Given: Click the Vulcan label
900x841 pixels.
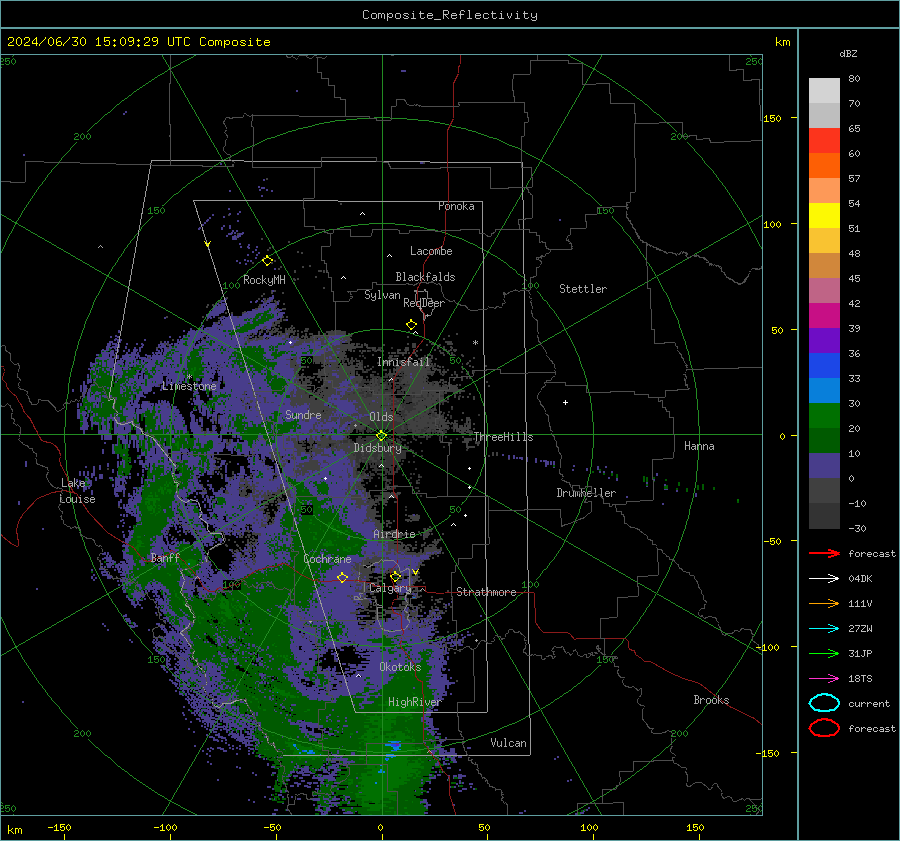Looking at the screenshot, I should pos(508,743).
